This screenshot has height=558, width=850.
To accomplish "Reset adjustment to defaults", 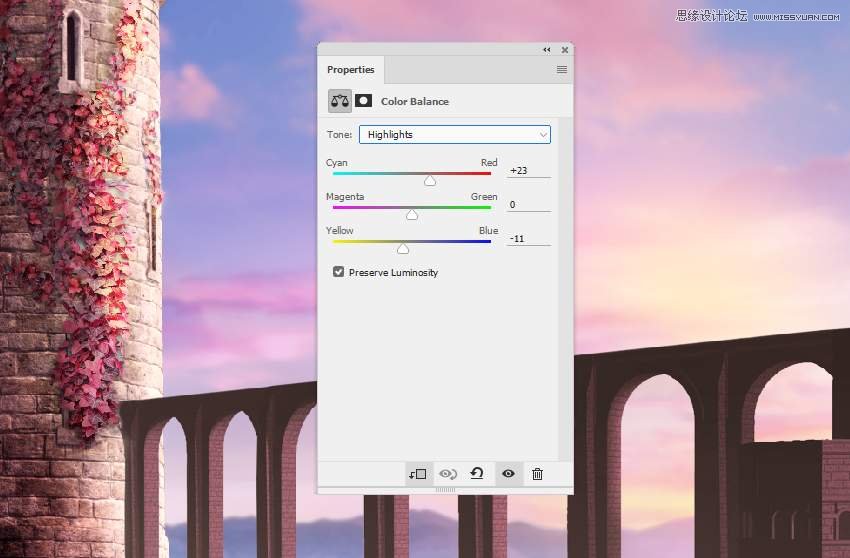I will pyautogui.click(x=477, y=473).
